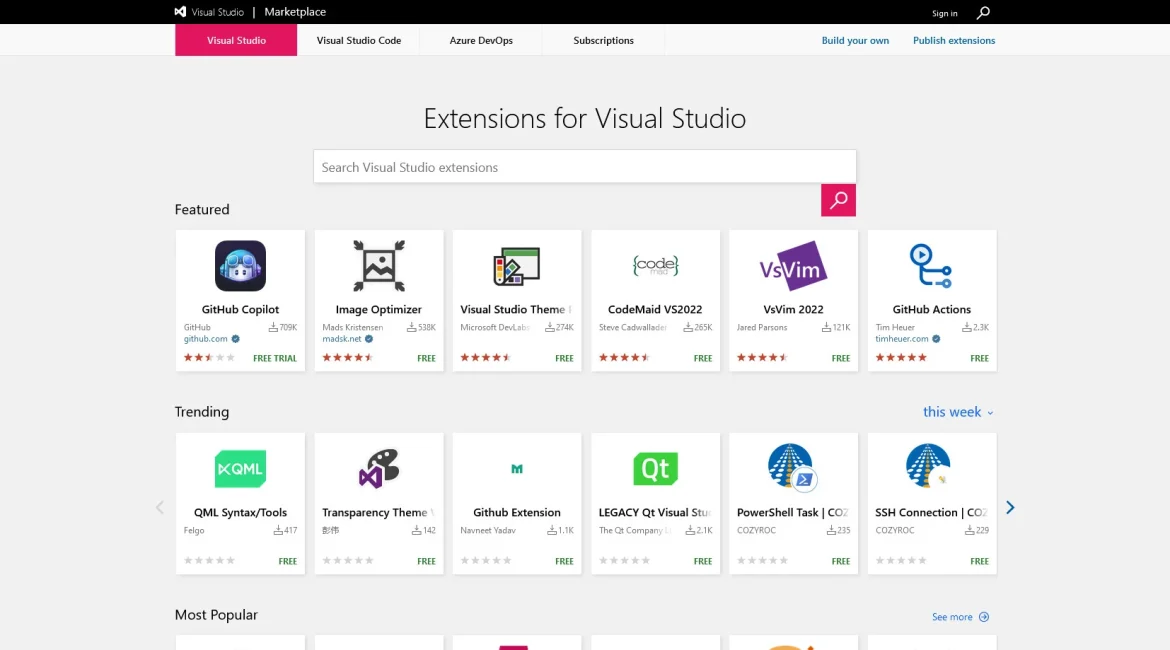
Task: Click the Visual Studio Theme title
Action: coord(516,310)
